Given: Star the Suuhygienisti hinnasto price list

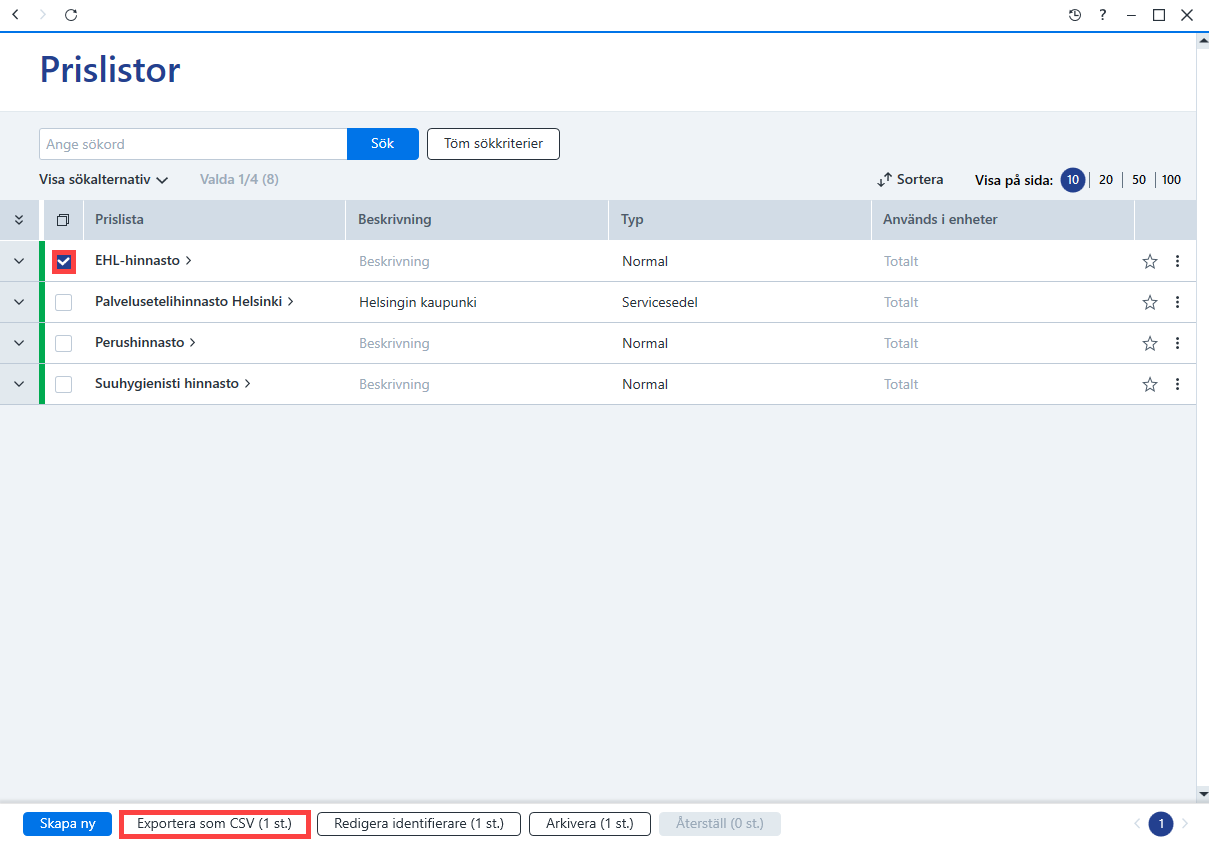Looking at the screenshot, I should pos(1150,384).
